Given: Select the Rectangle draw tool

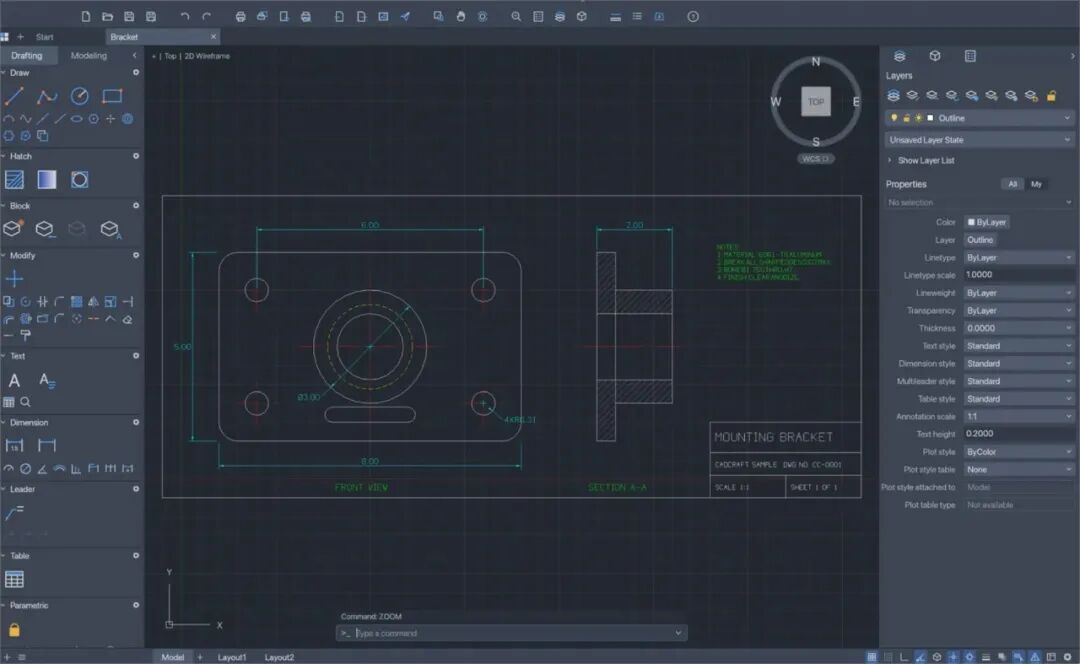Looking at the screenshot, I should [112, 96].
